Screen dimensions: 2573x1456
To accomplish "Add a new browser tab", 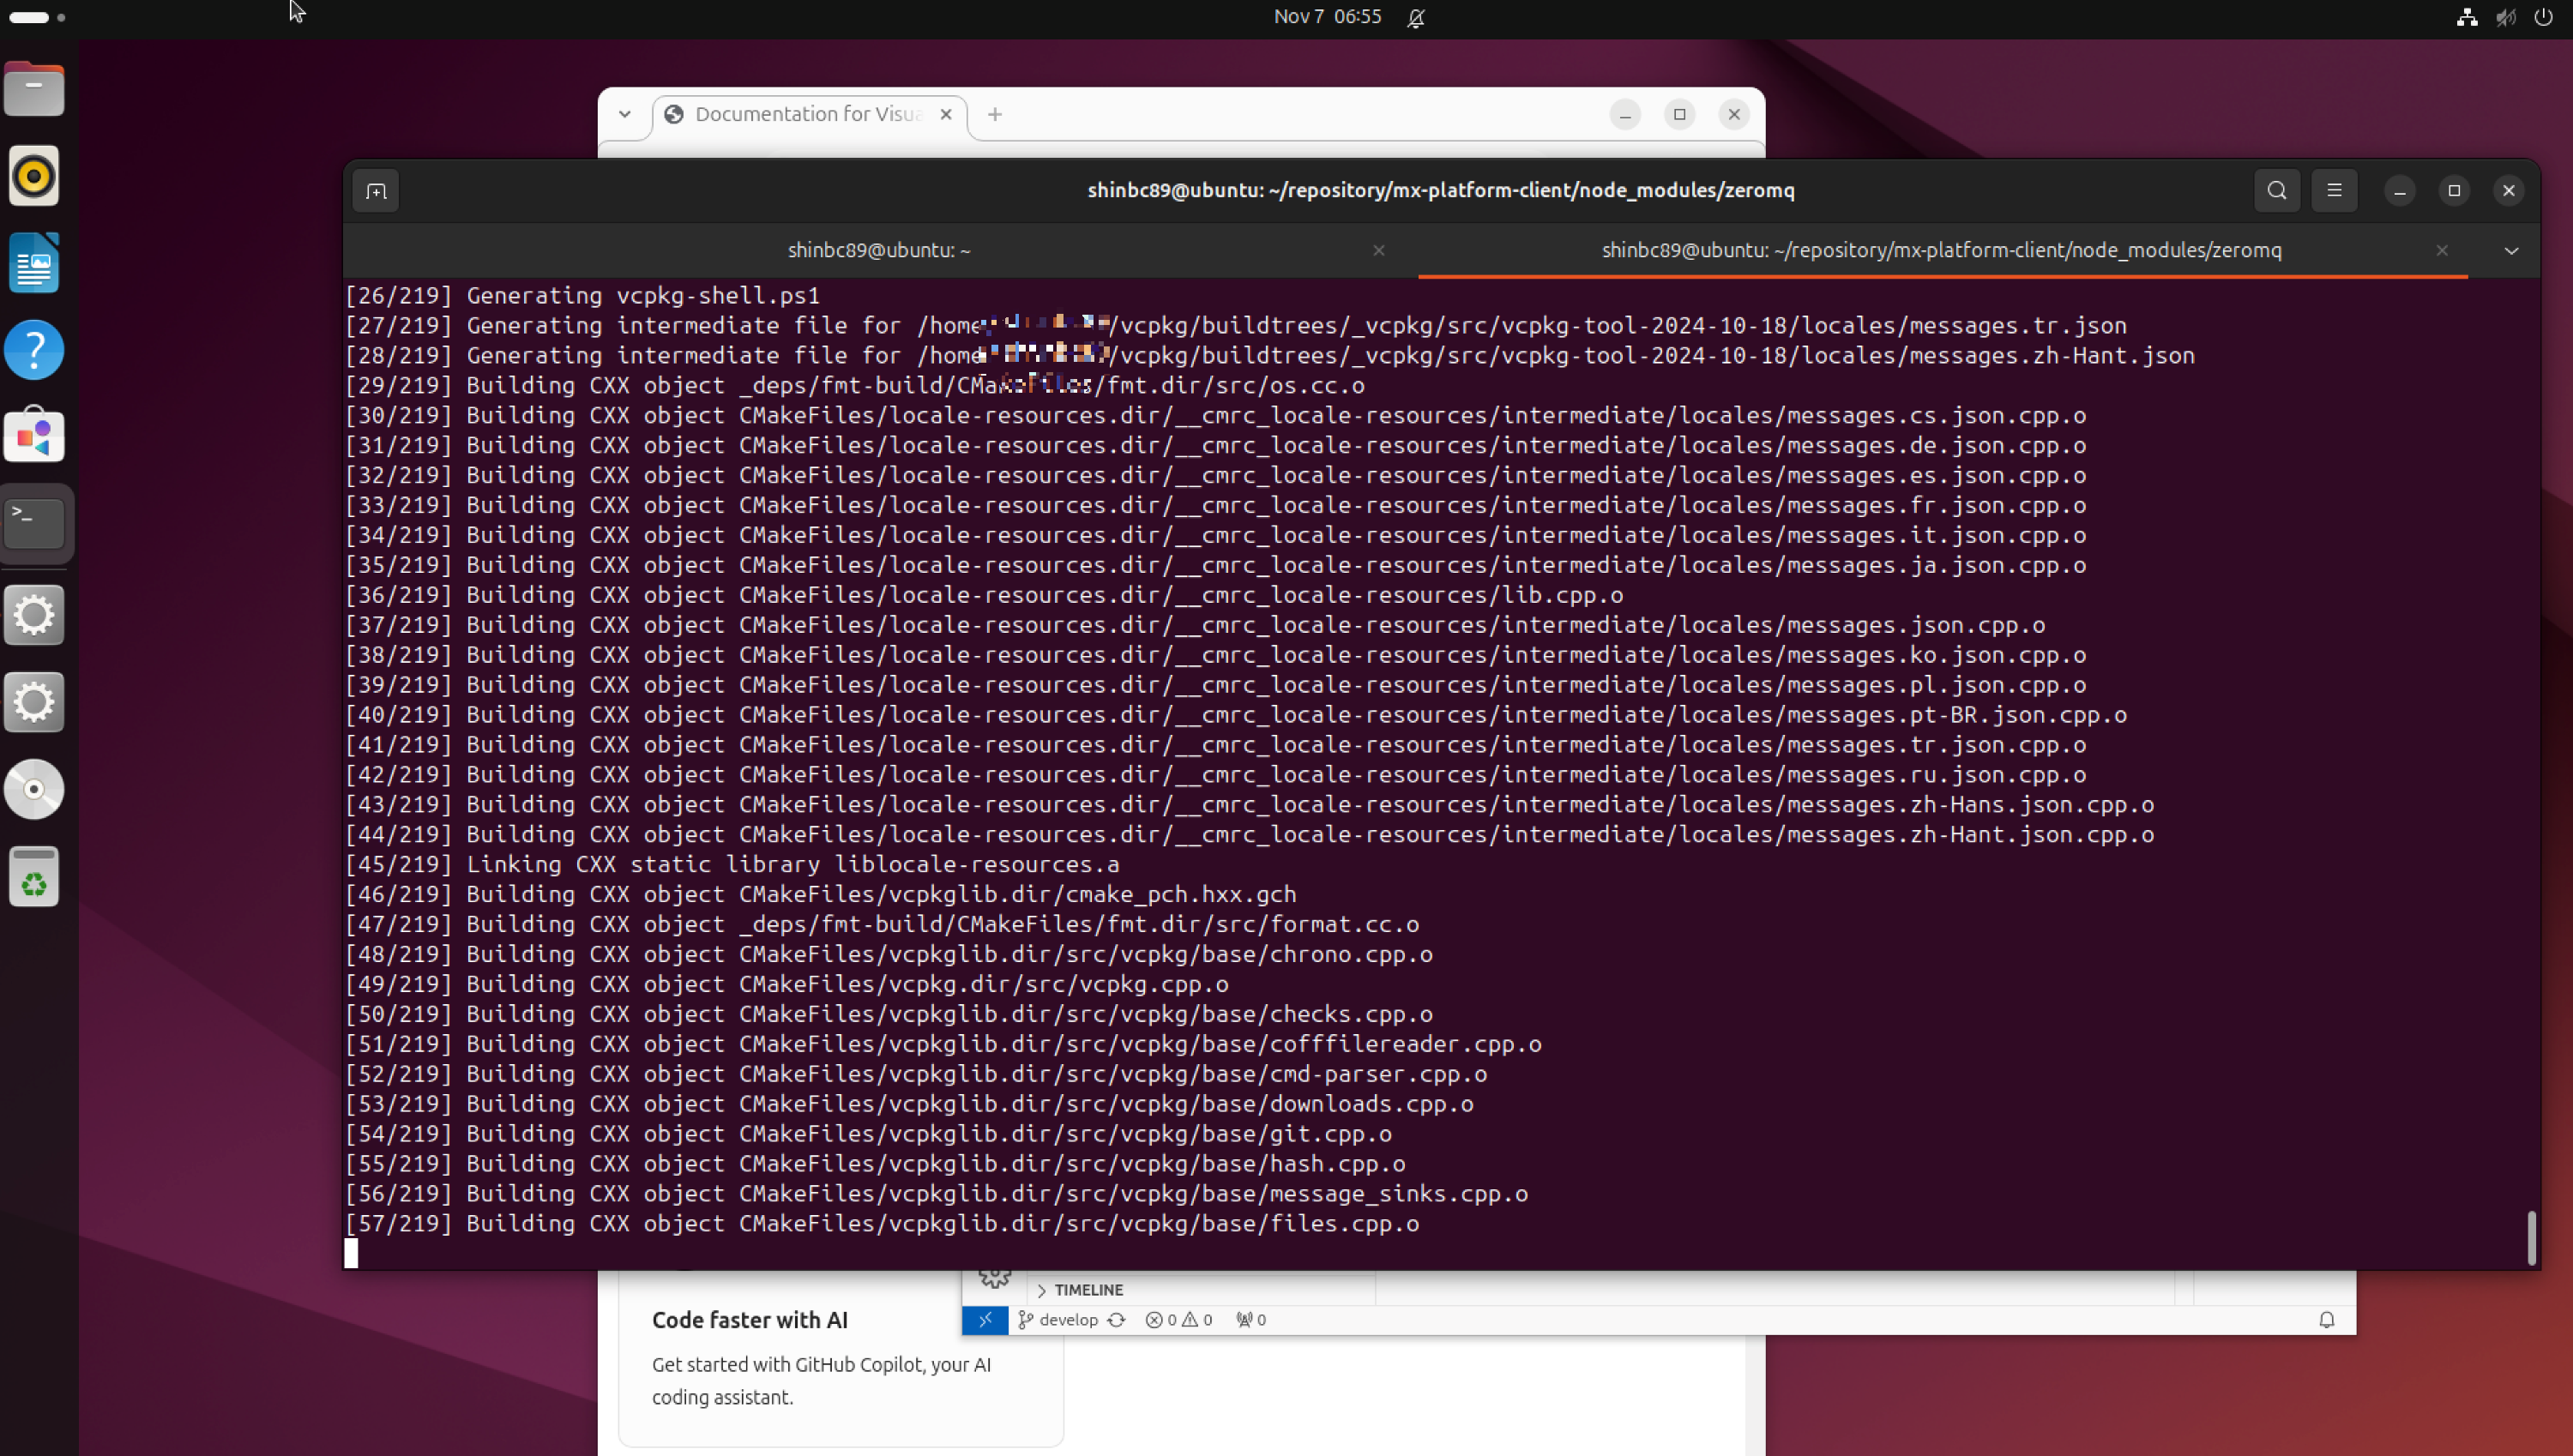I will [995, 115].
